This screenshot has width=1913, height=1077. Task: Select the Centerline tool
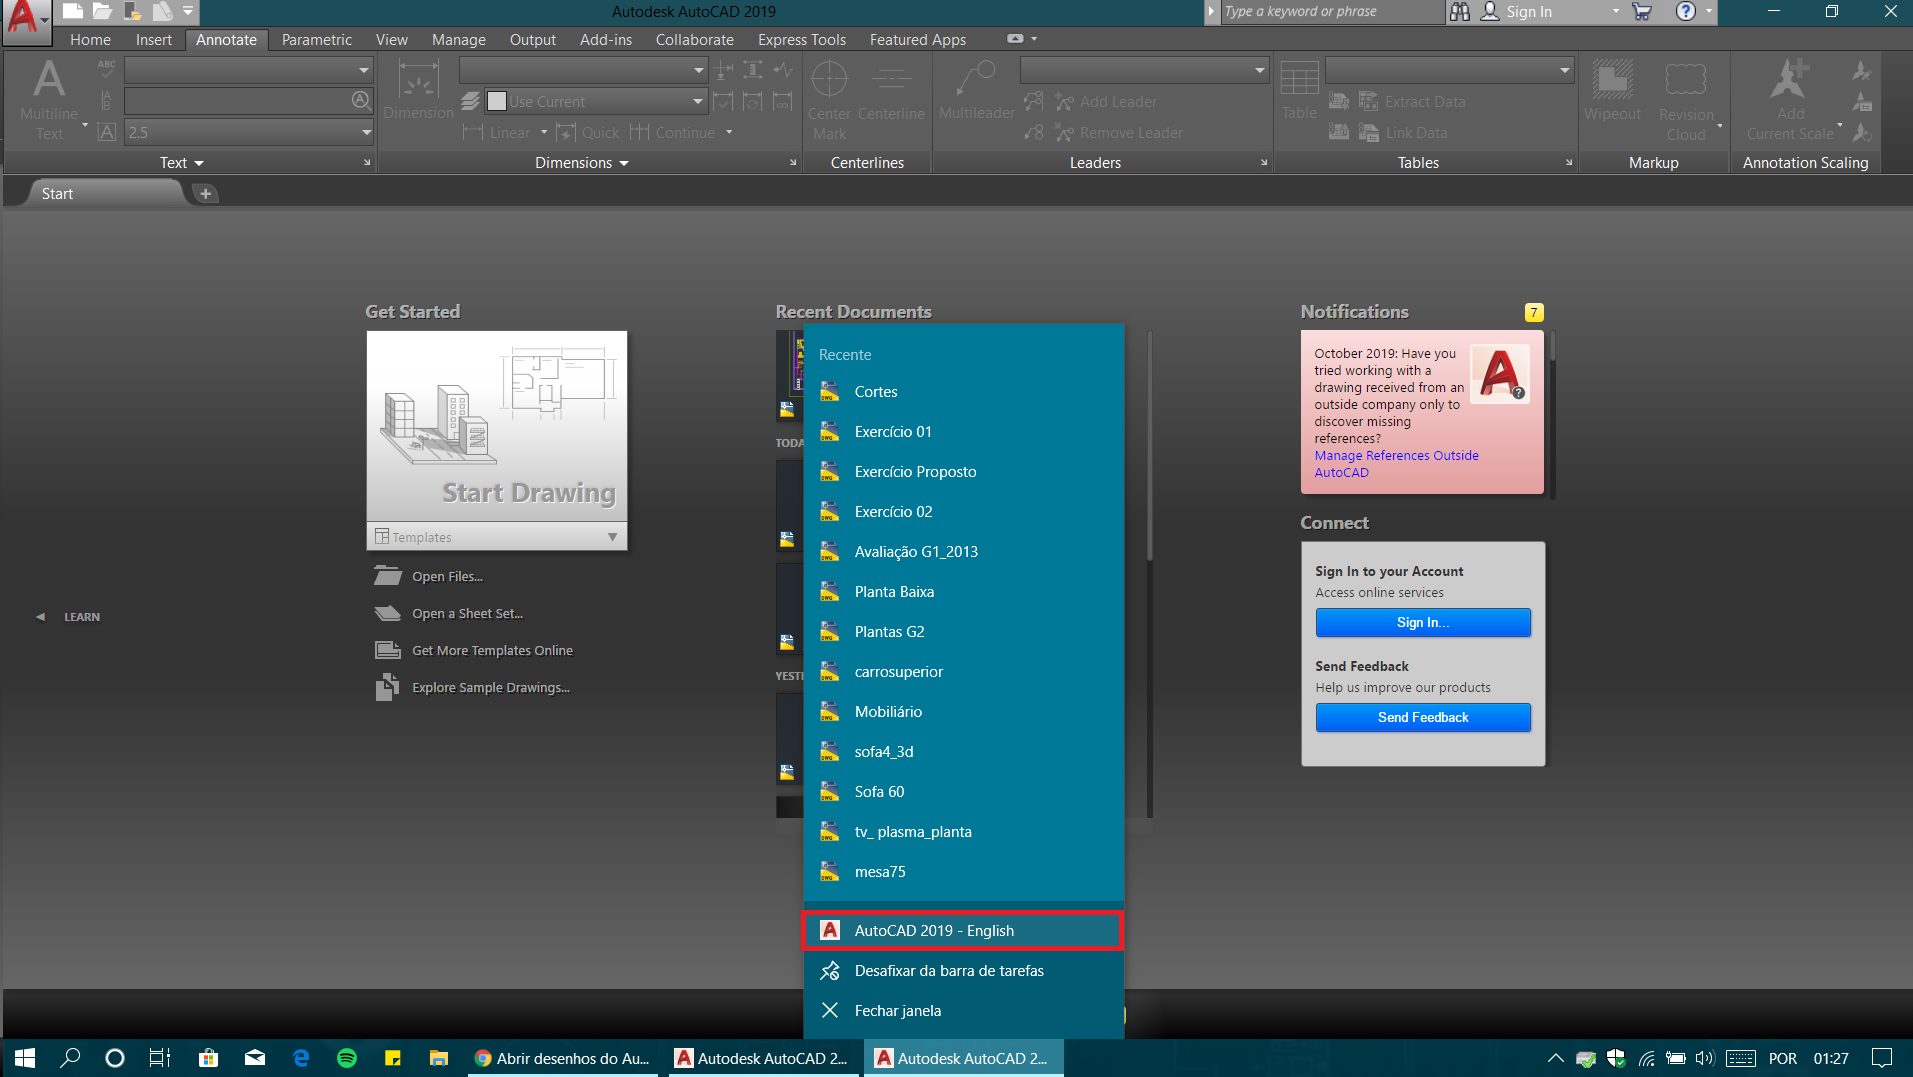(891, 90)
